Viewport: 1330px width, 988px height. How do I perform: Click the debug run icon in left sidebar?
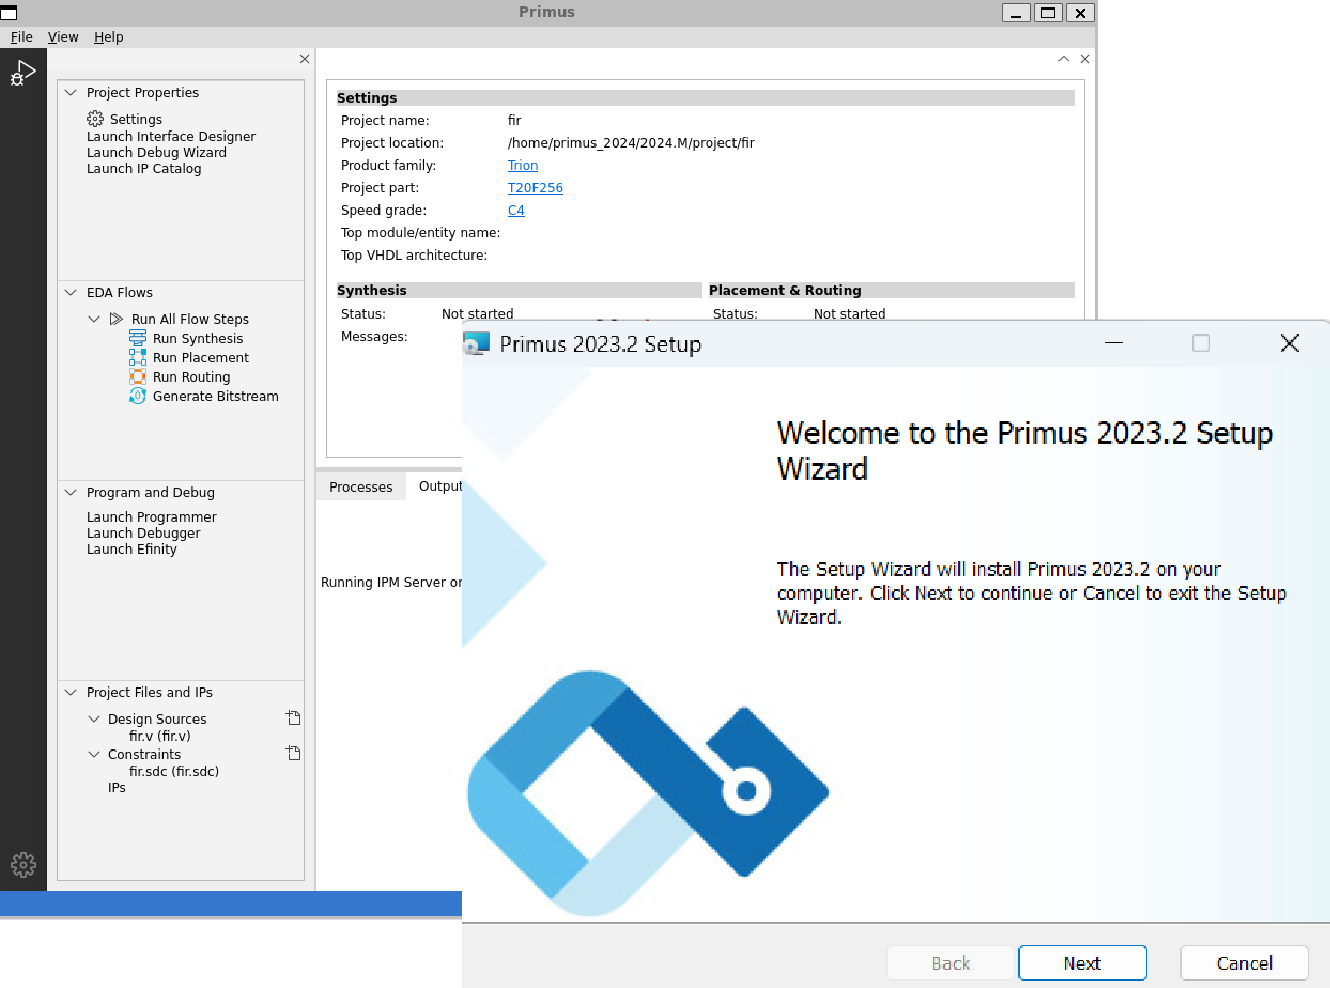pyautogui.click(x=22, y=74)
